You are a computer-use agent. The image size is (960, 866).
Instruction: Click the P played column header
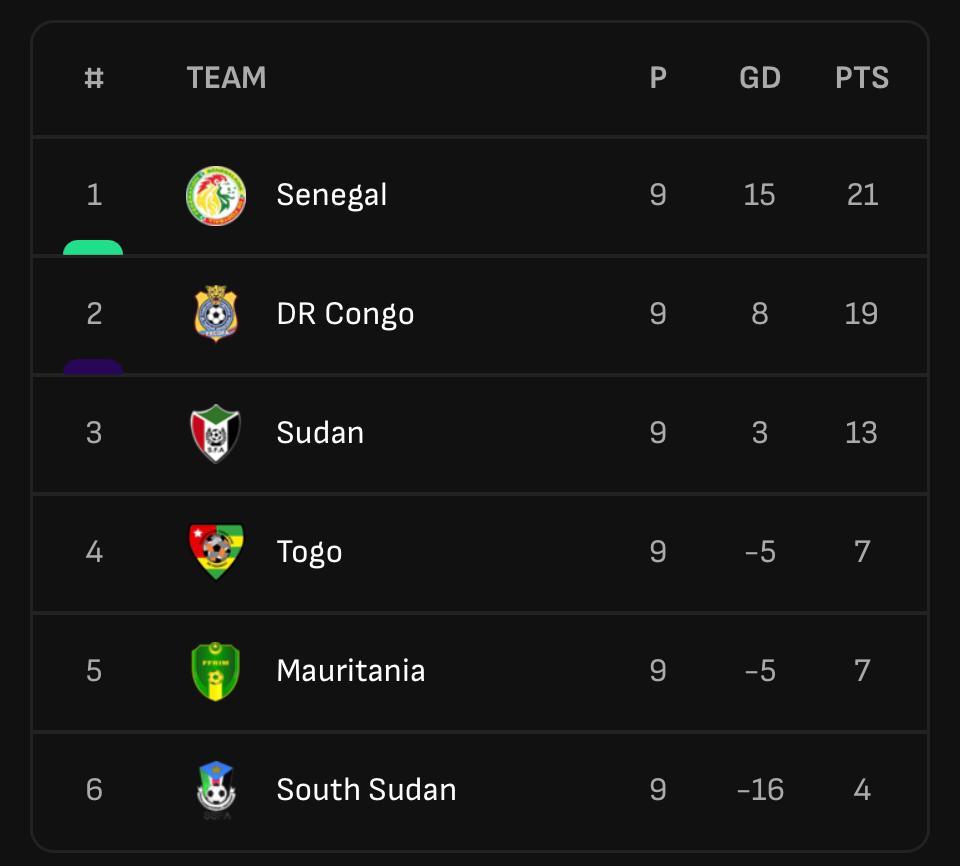[657, 78]
